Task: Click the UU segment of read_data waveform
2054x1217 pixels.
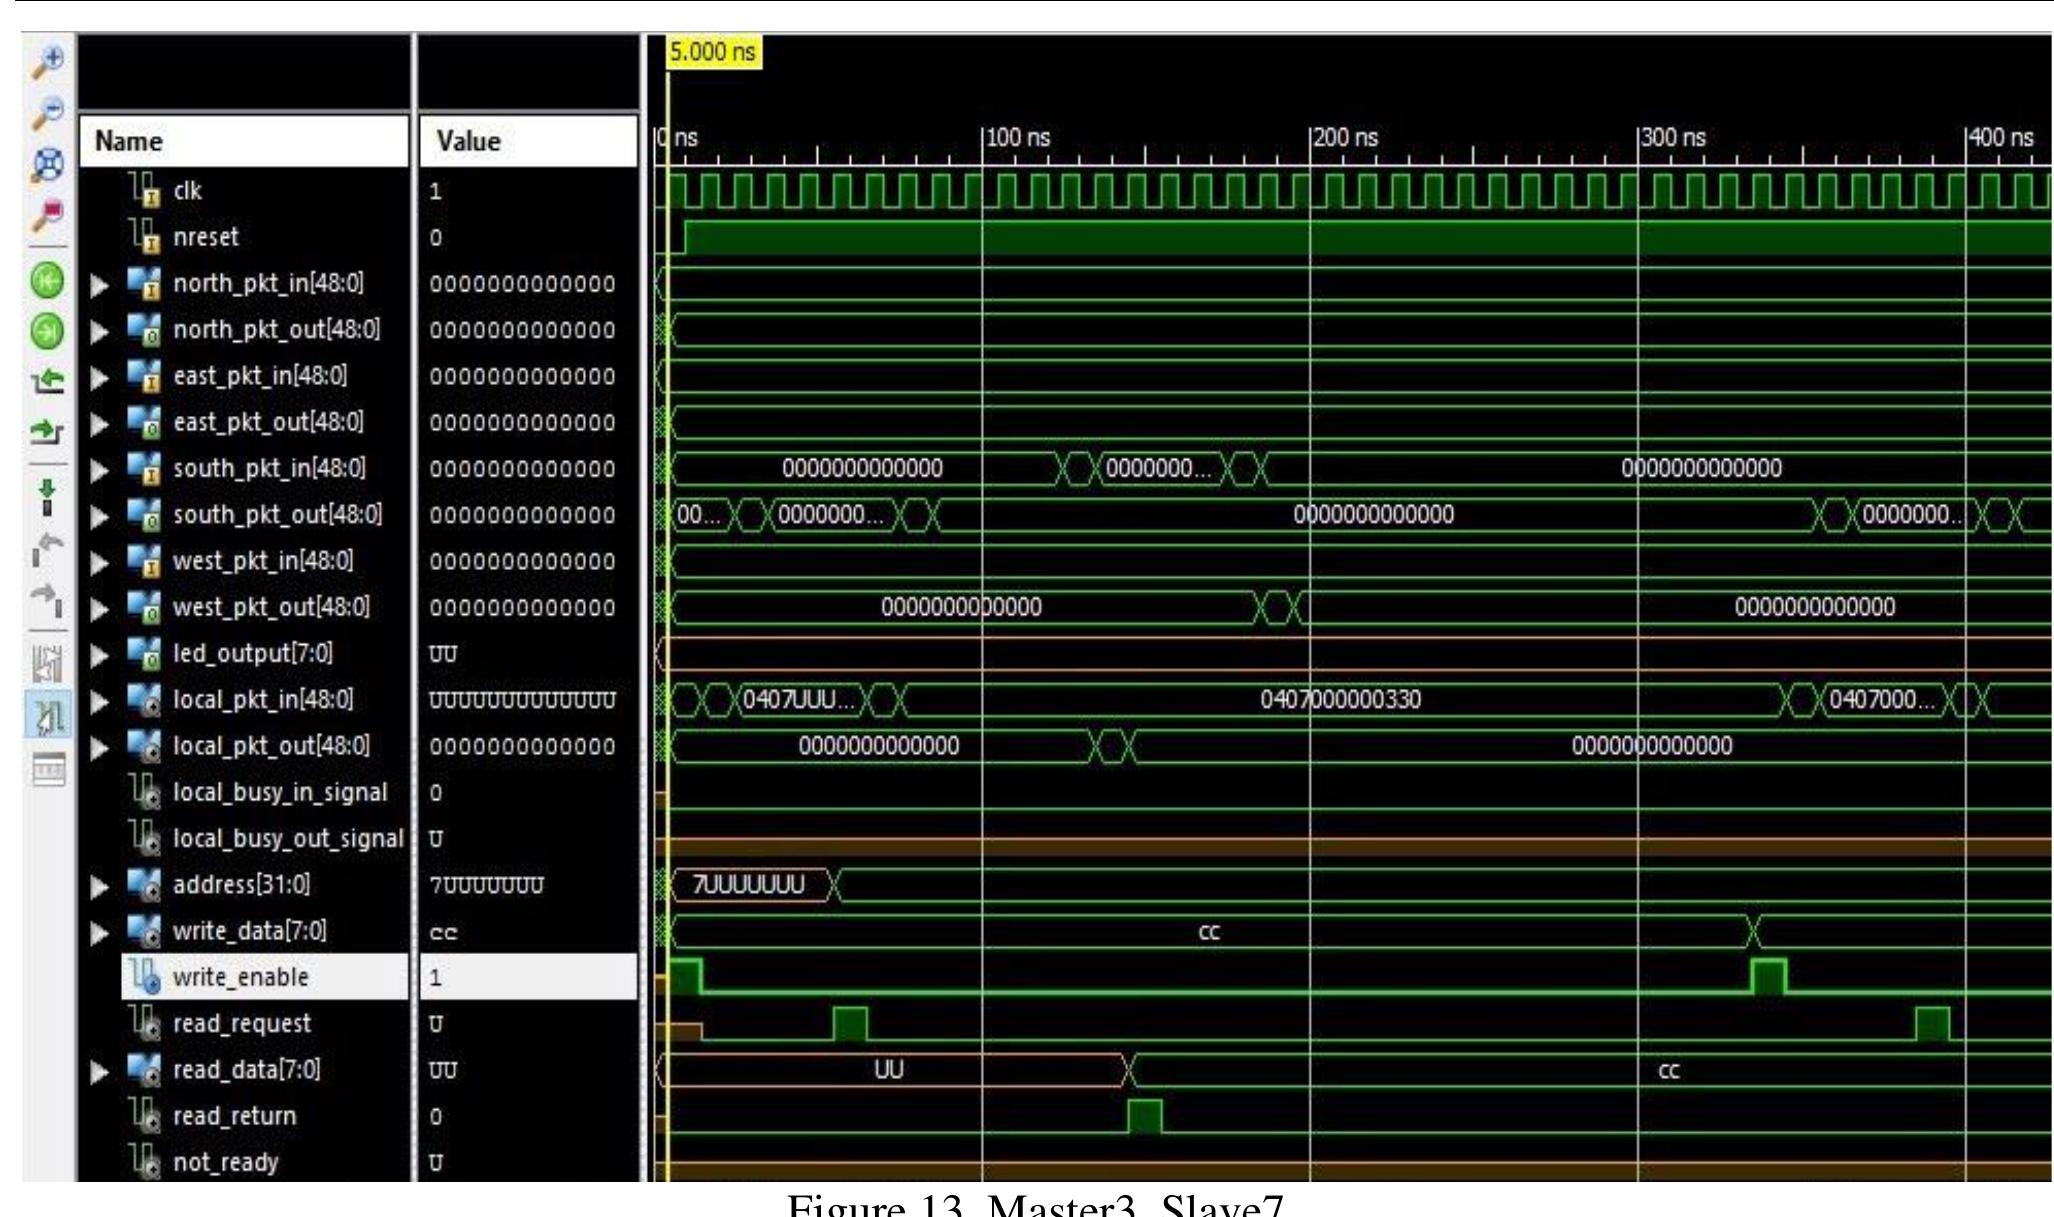Action: (x=888, y=1070)
